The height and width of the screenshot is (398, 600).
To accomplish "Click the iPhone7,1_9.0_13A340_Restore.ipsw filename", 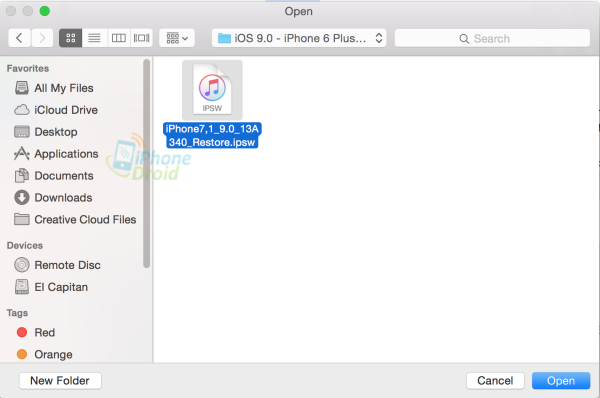I will click(x=212, y=135).
